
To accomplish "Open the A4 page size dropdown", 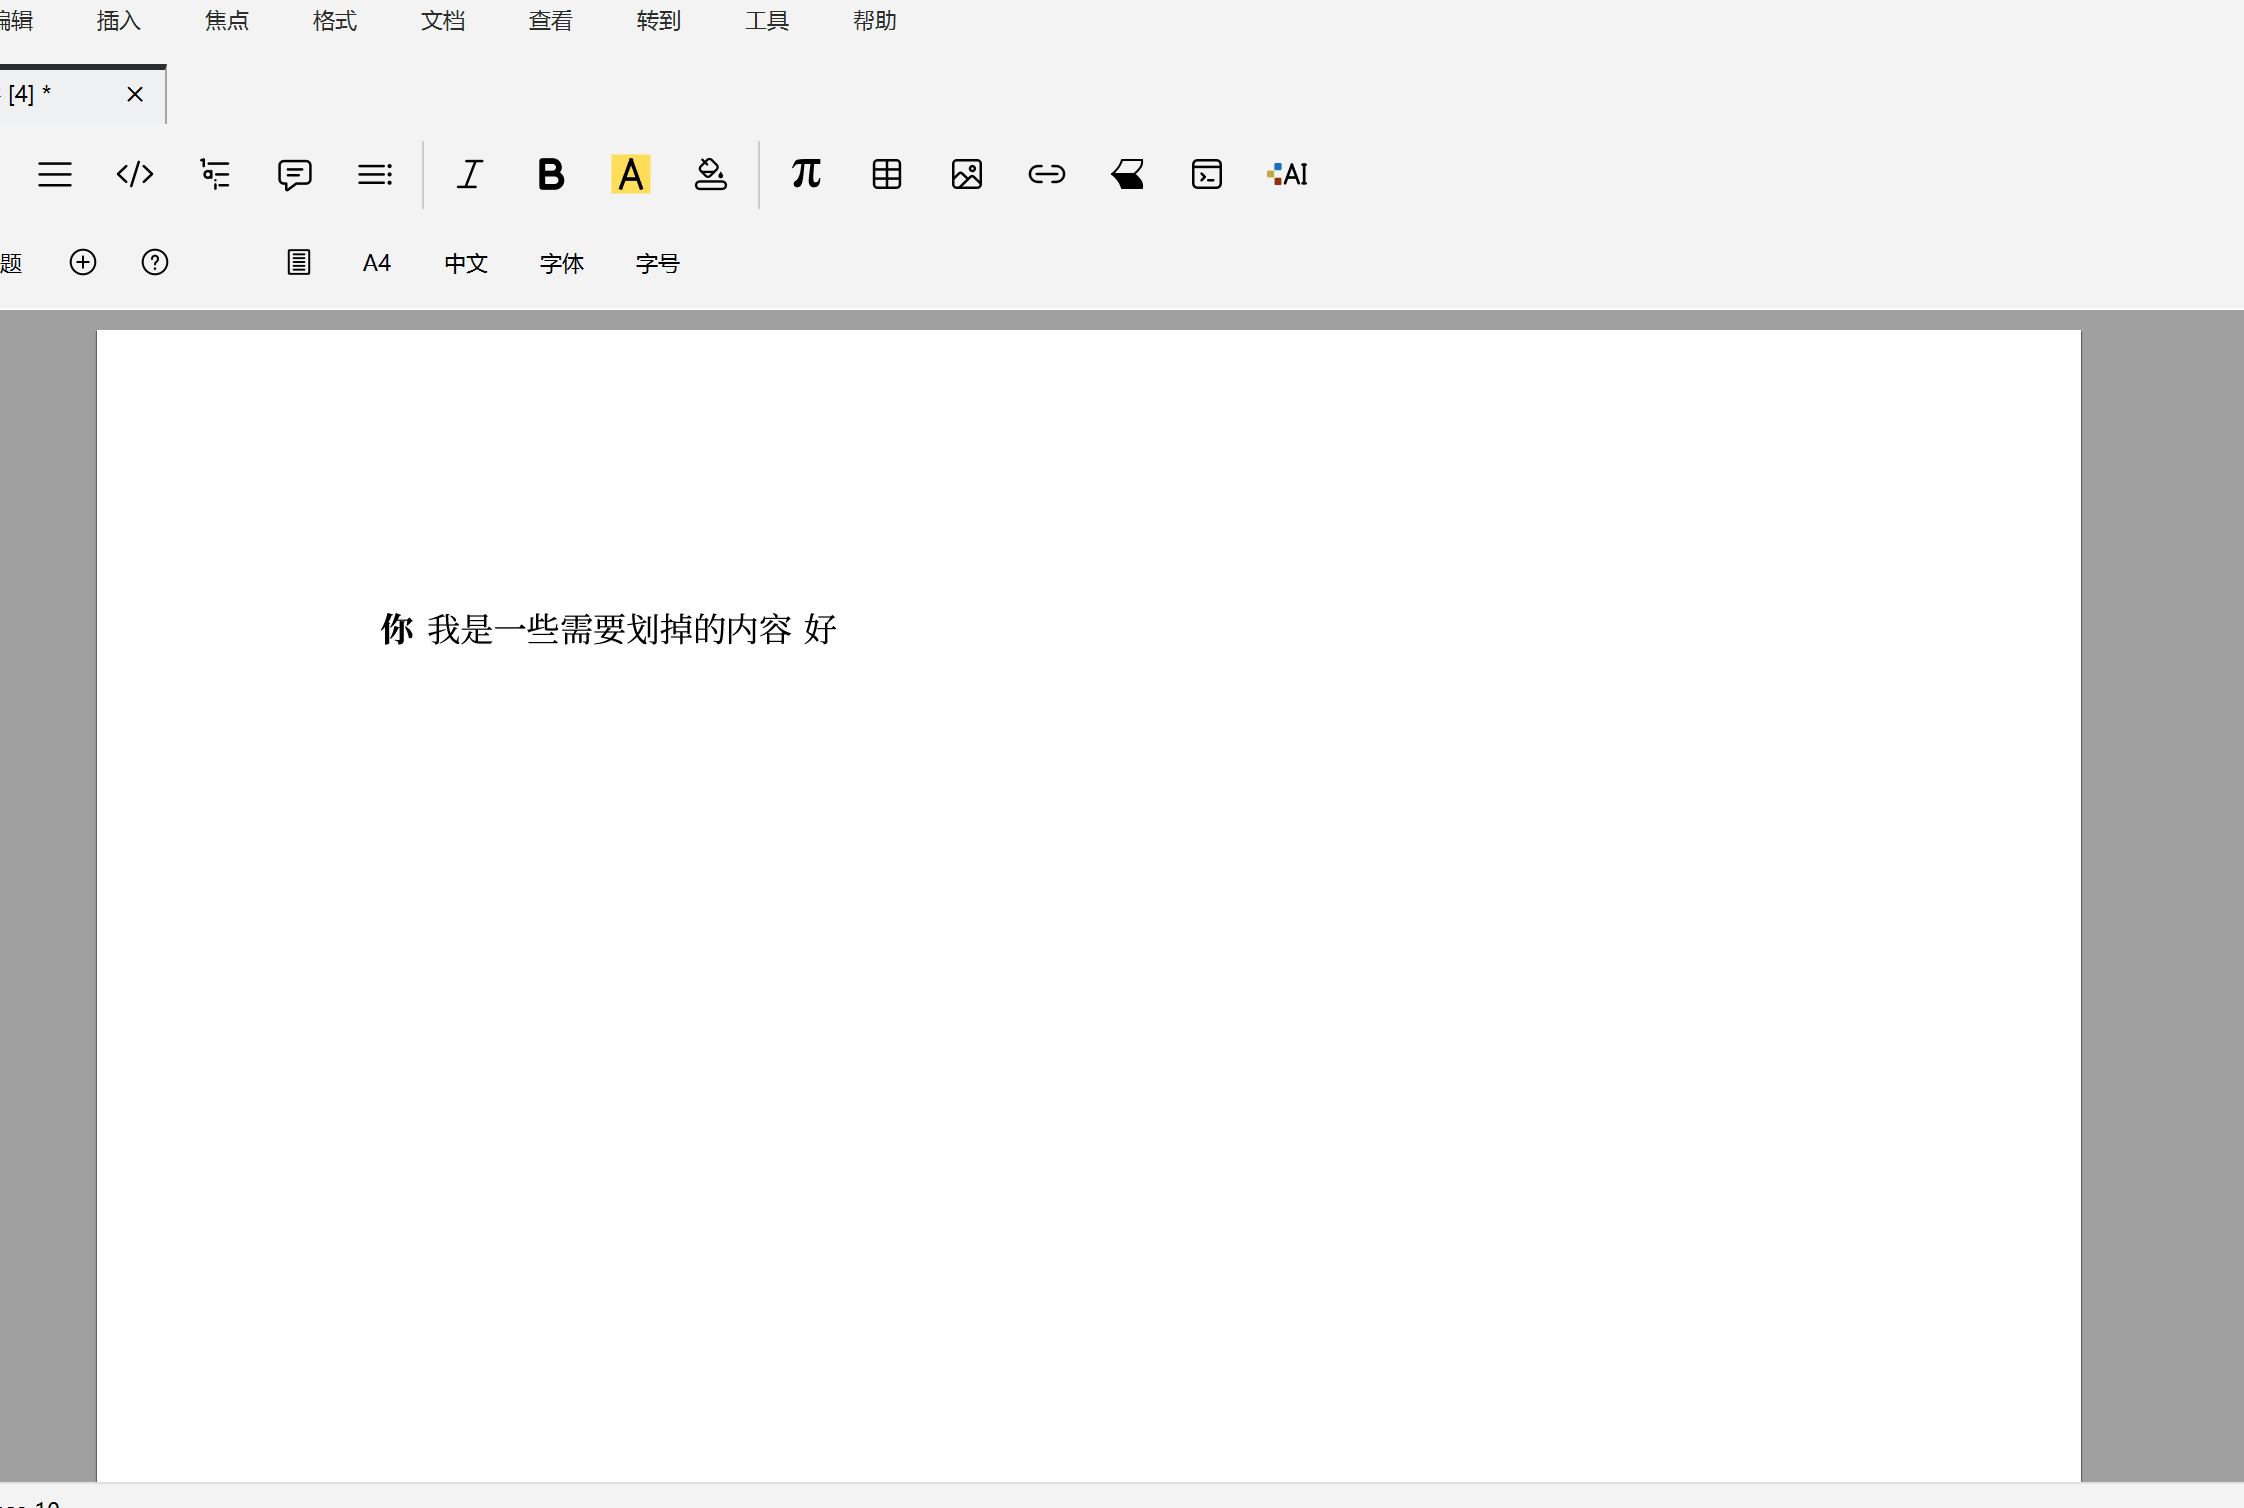I will 376,263.
